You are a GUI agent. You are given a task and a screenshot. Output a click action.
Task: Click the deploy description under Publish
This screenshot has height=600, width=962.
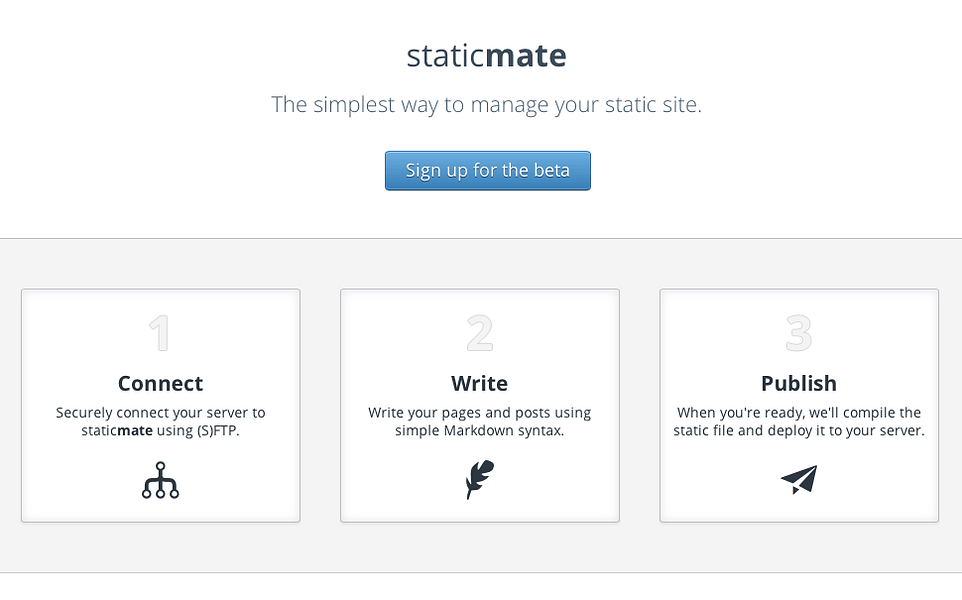[798, 420]
